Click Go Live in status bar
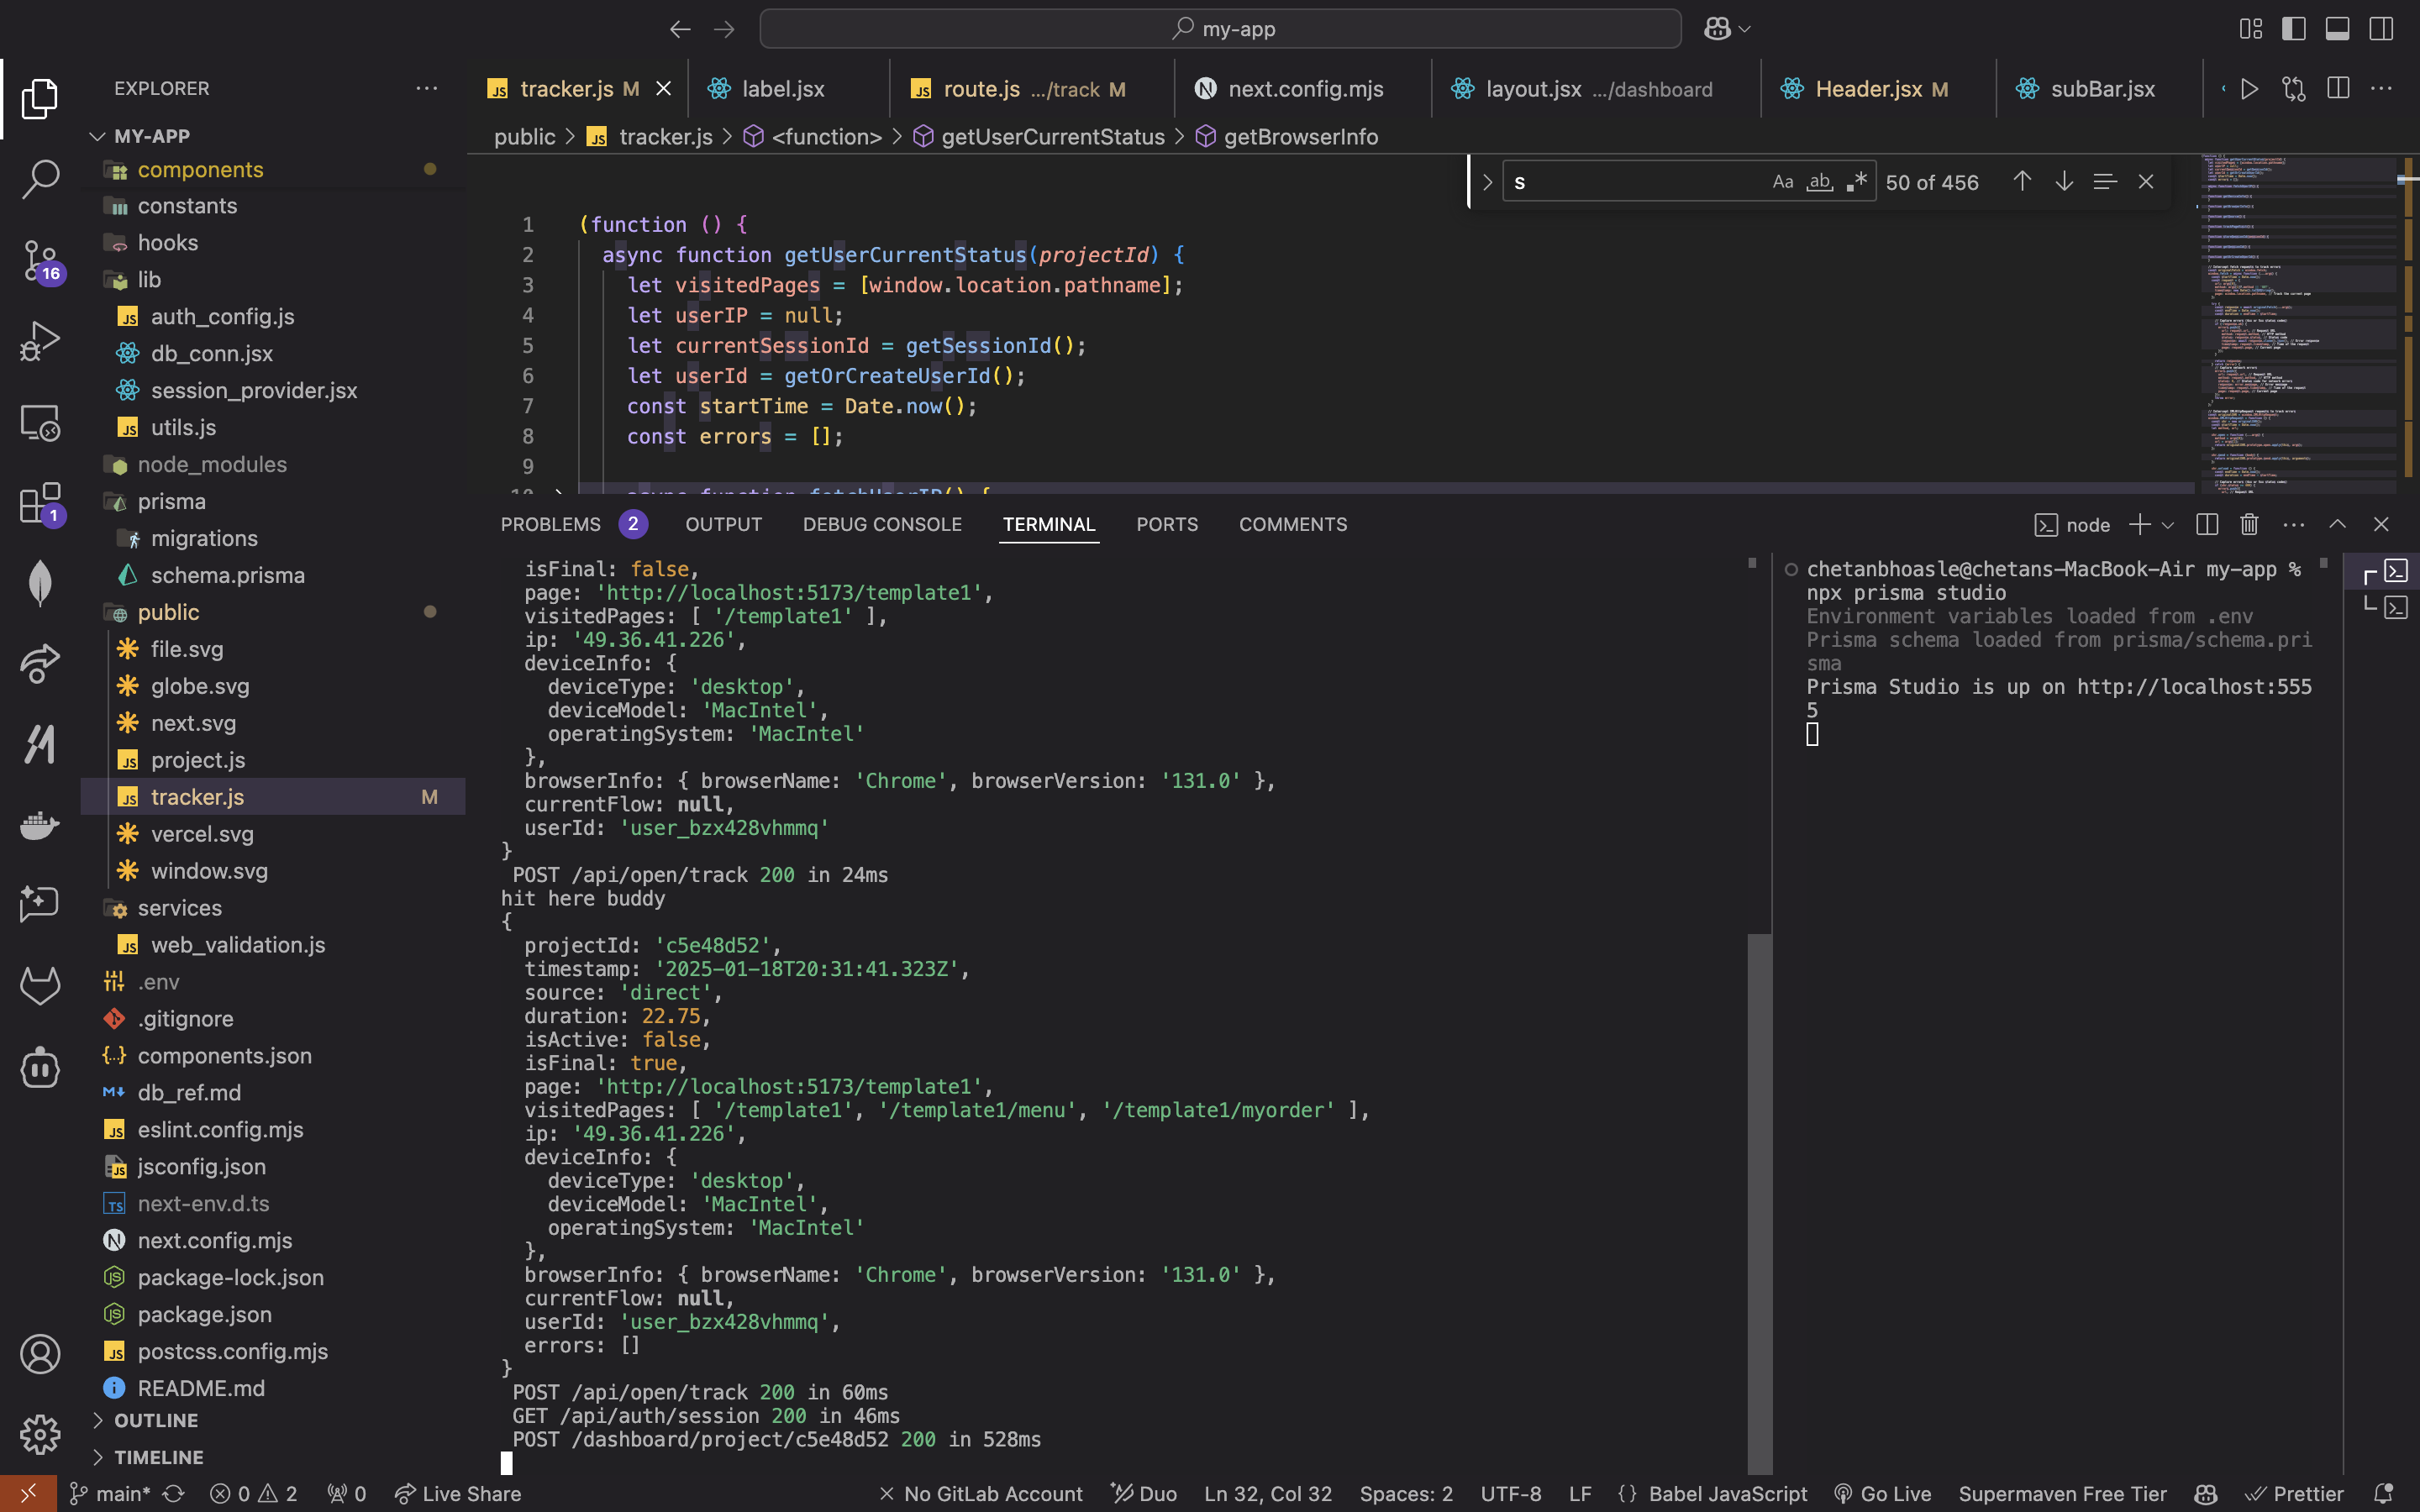The image size is (2420, 1512). pos(1883,1493)
